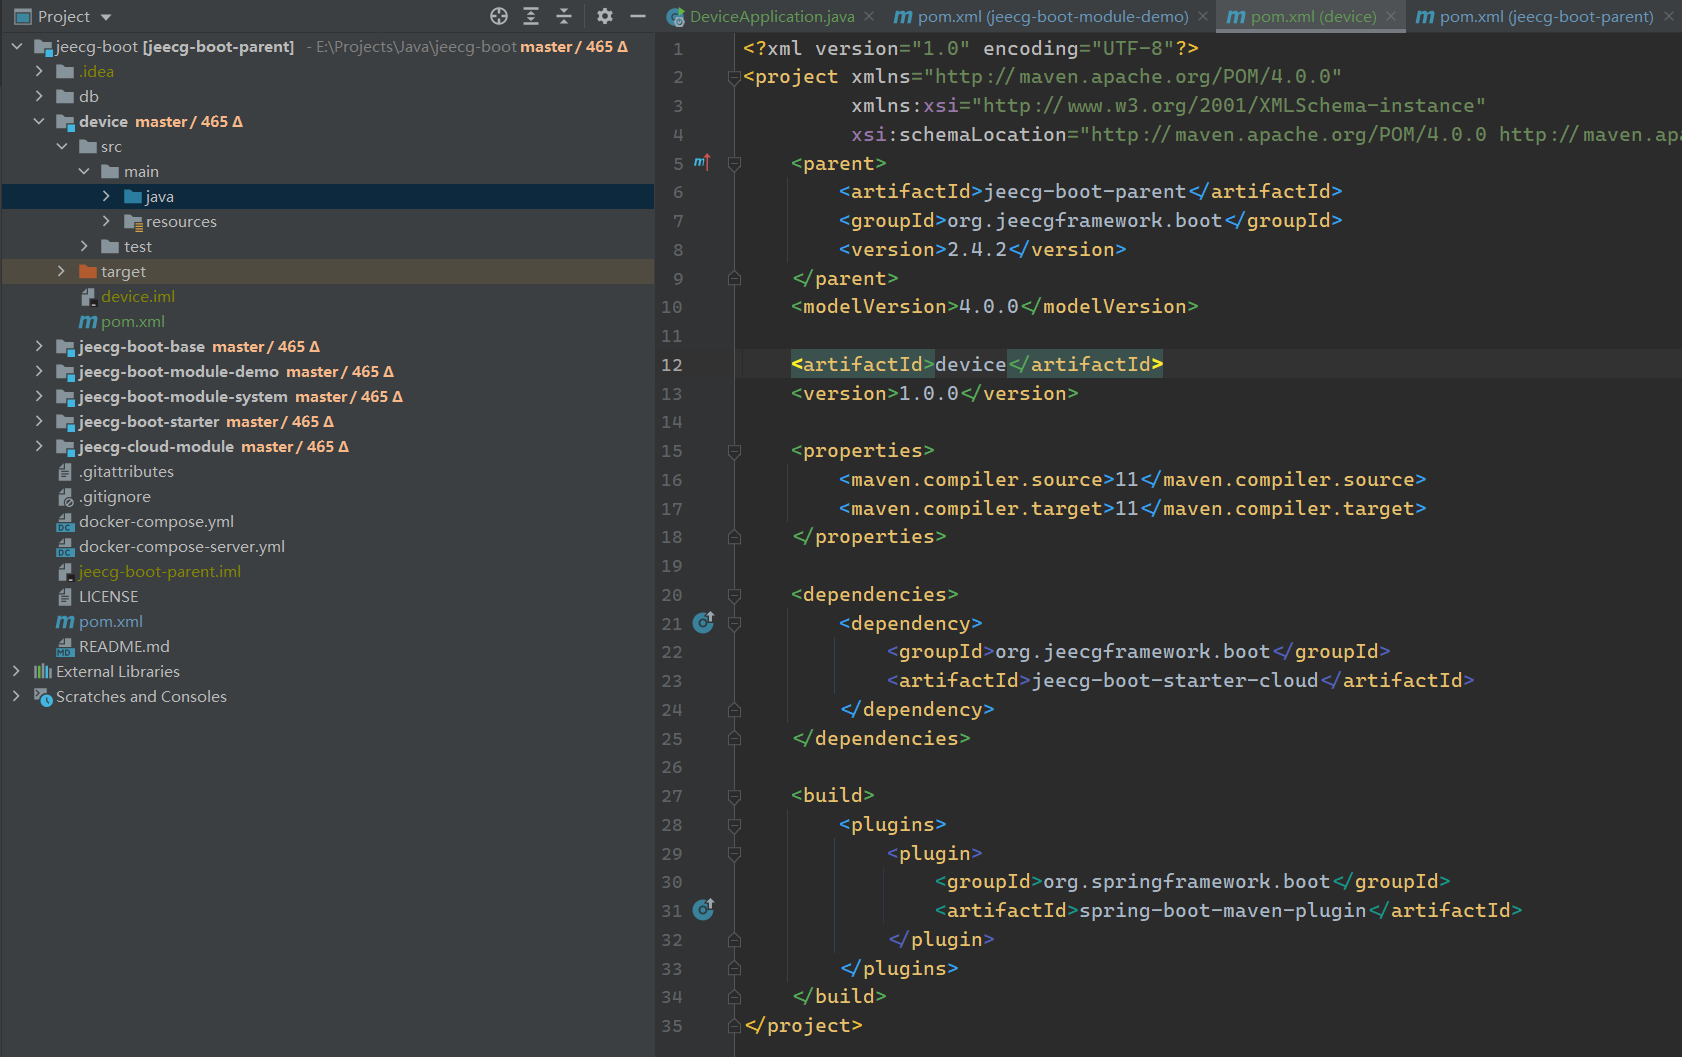Image resolution: width=1682 pixels, height=1057 pixels.
Task: Hide the Project tool window with the minus icon
Action: (x=638, y=16)
